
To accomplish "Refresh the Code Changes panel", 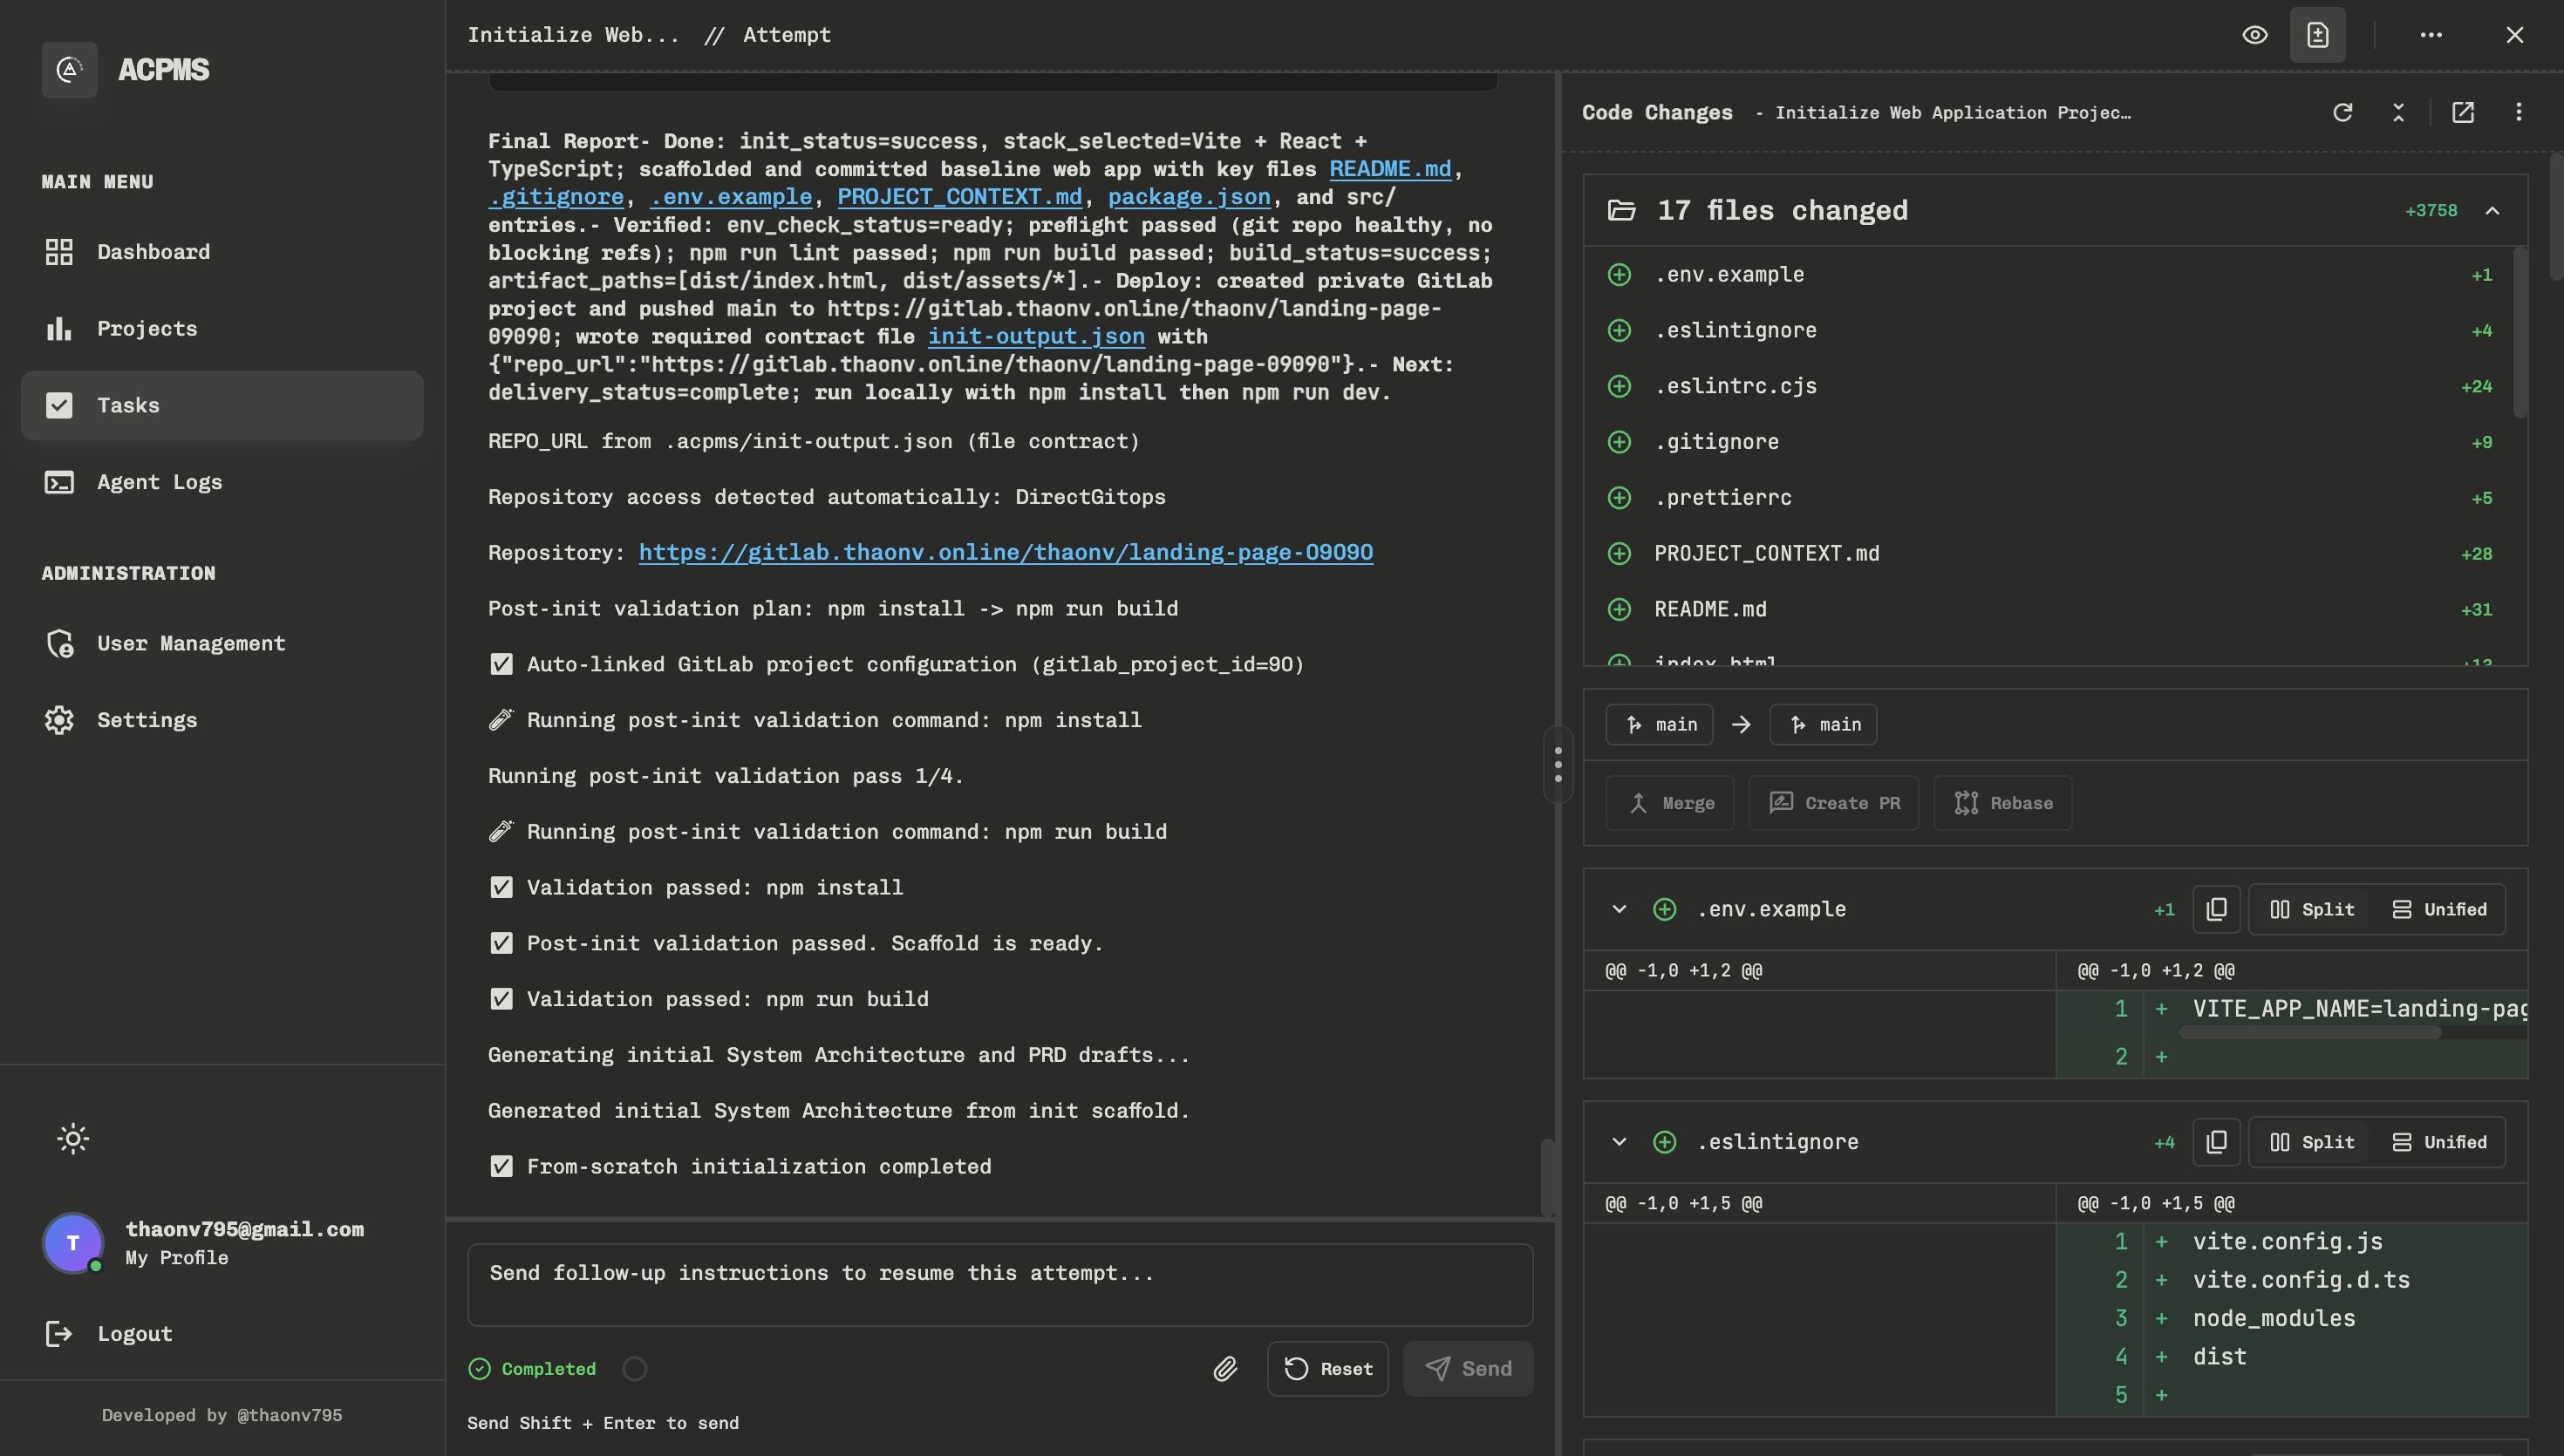I will coord(2342,112).
